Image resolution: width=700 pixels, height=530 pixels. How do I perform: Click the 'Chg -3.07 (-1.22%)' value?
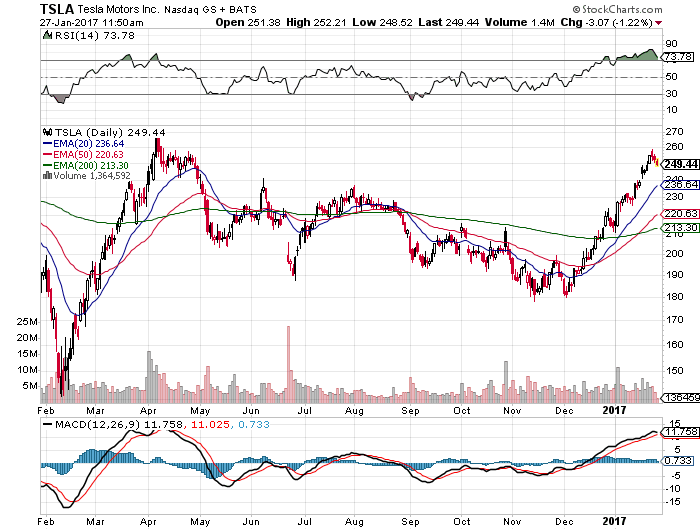(x=606, y=22)
